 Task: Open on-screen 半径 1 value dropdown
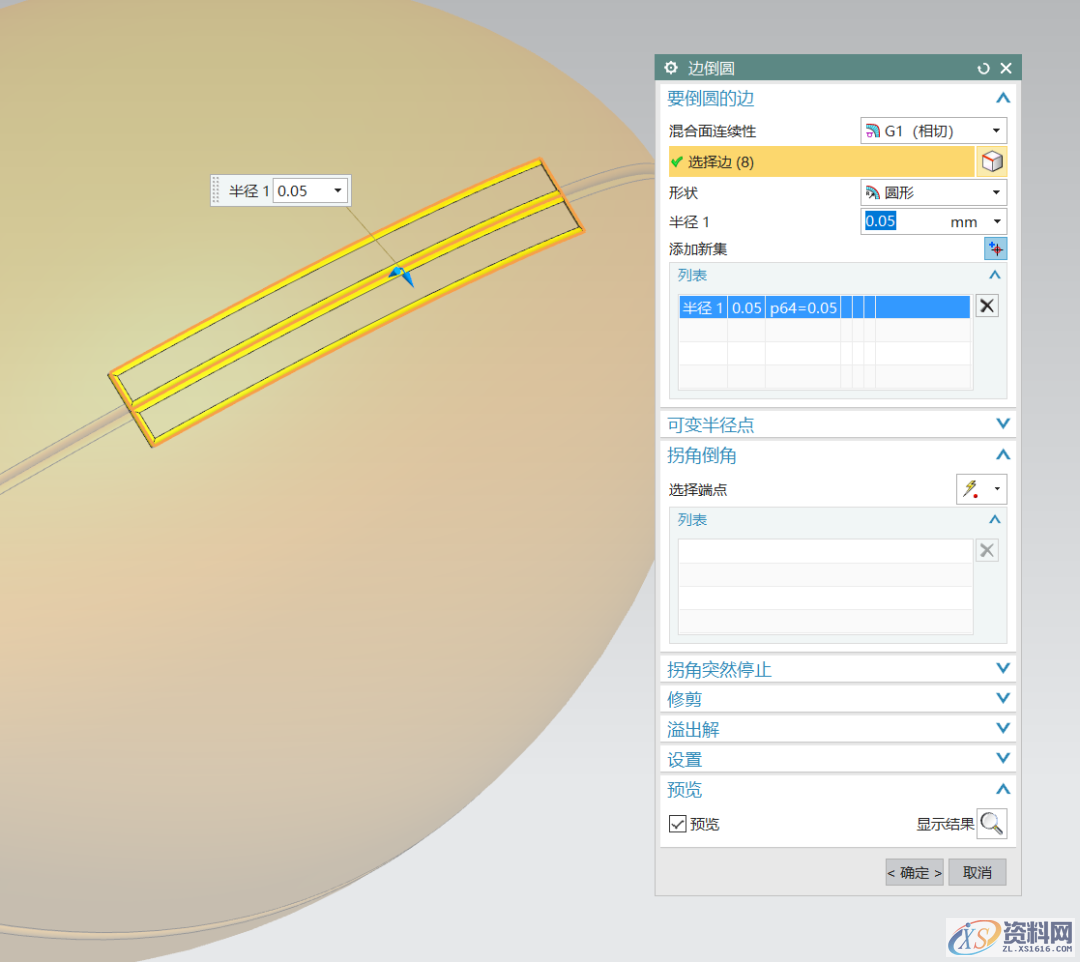pyautogui.click(x=338, y=190)
